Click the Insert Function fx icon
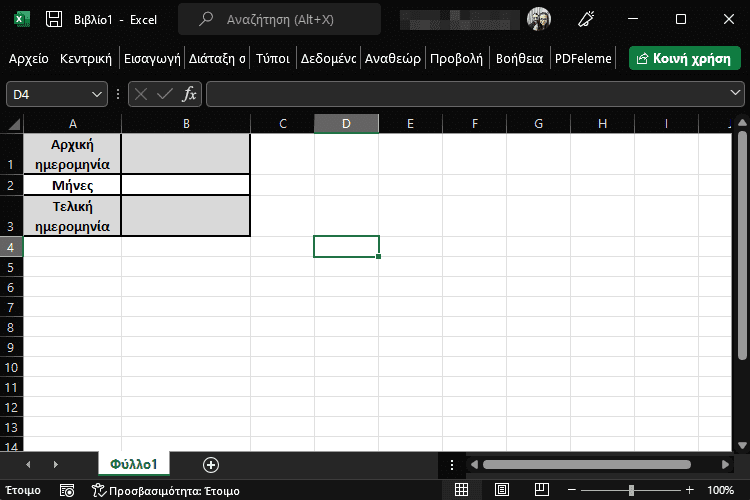 tap(189, 94)
